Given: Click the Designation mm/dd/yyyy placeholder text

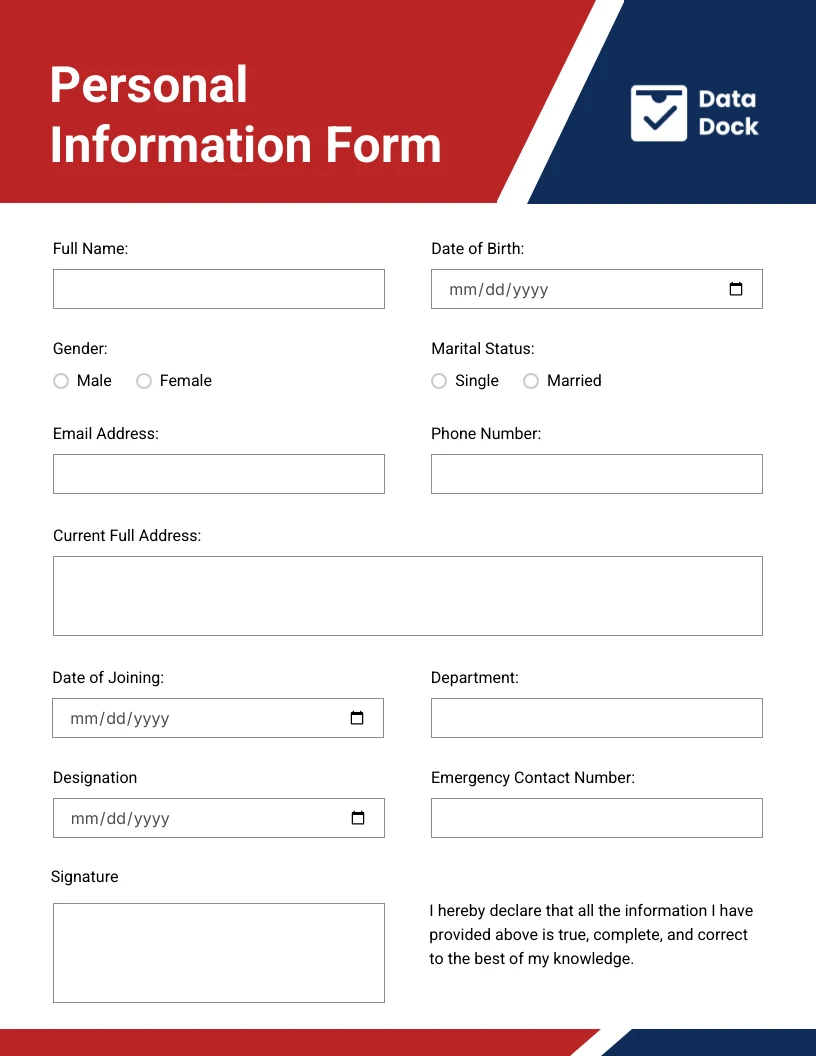Looking at the screenshot, I should 121,818.
